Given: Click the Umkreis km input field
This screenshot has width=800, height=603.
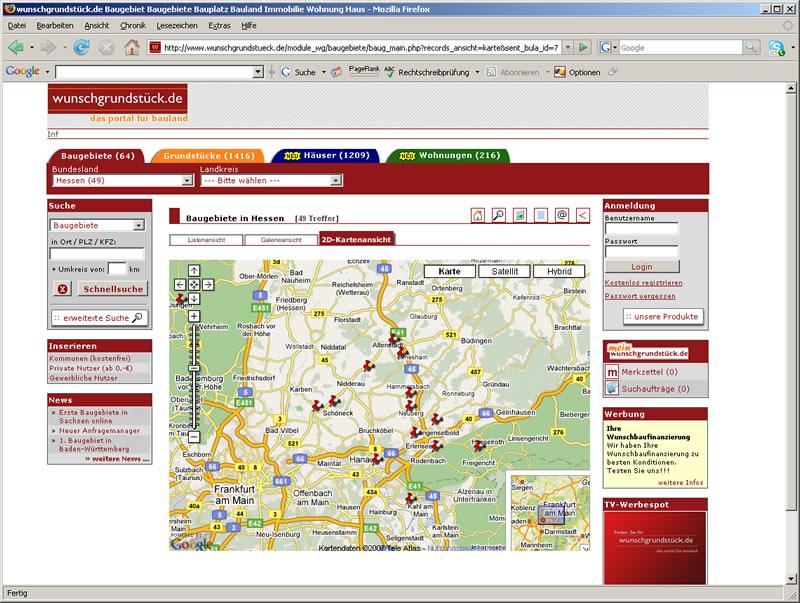Looking at the screenshot, I should pos(117,269).
